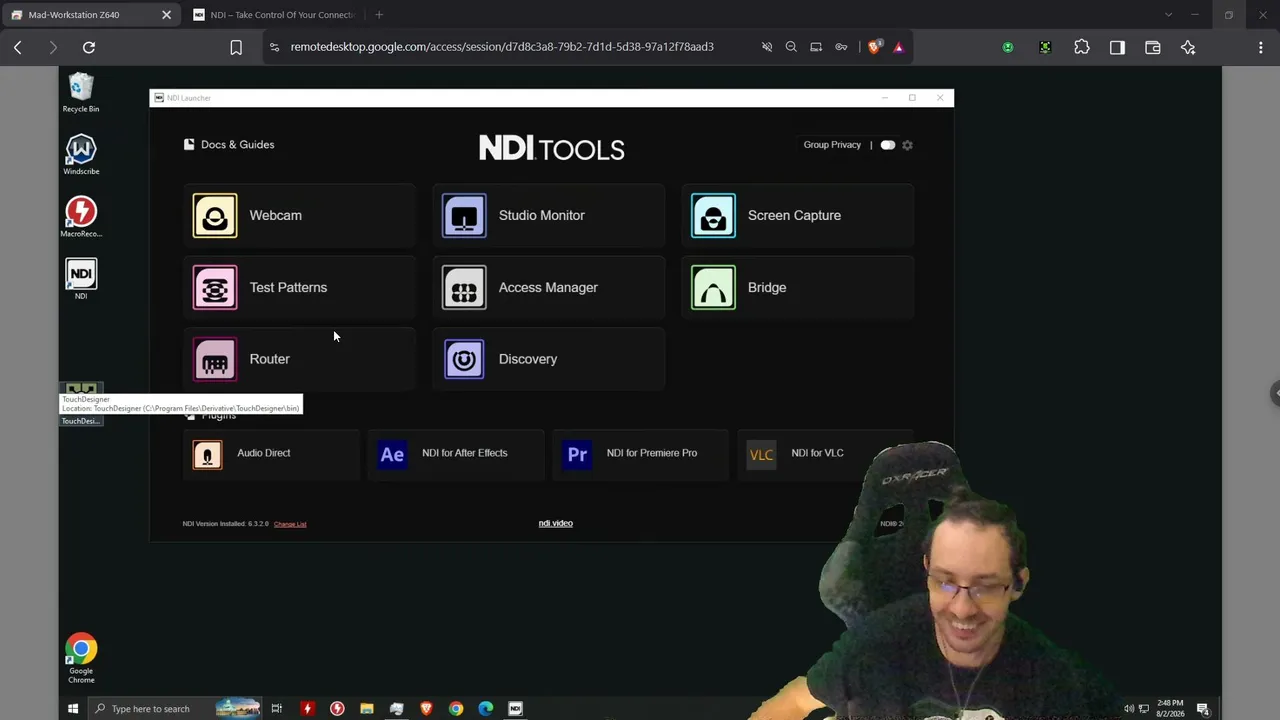
Task: Select the NDI desktop shortcut
Action: click(x=81, y=279)
